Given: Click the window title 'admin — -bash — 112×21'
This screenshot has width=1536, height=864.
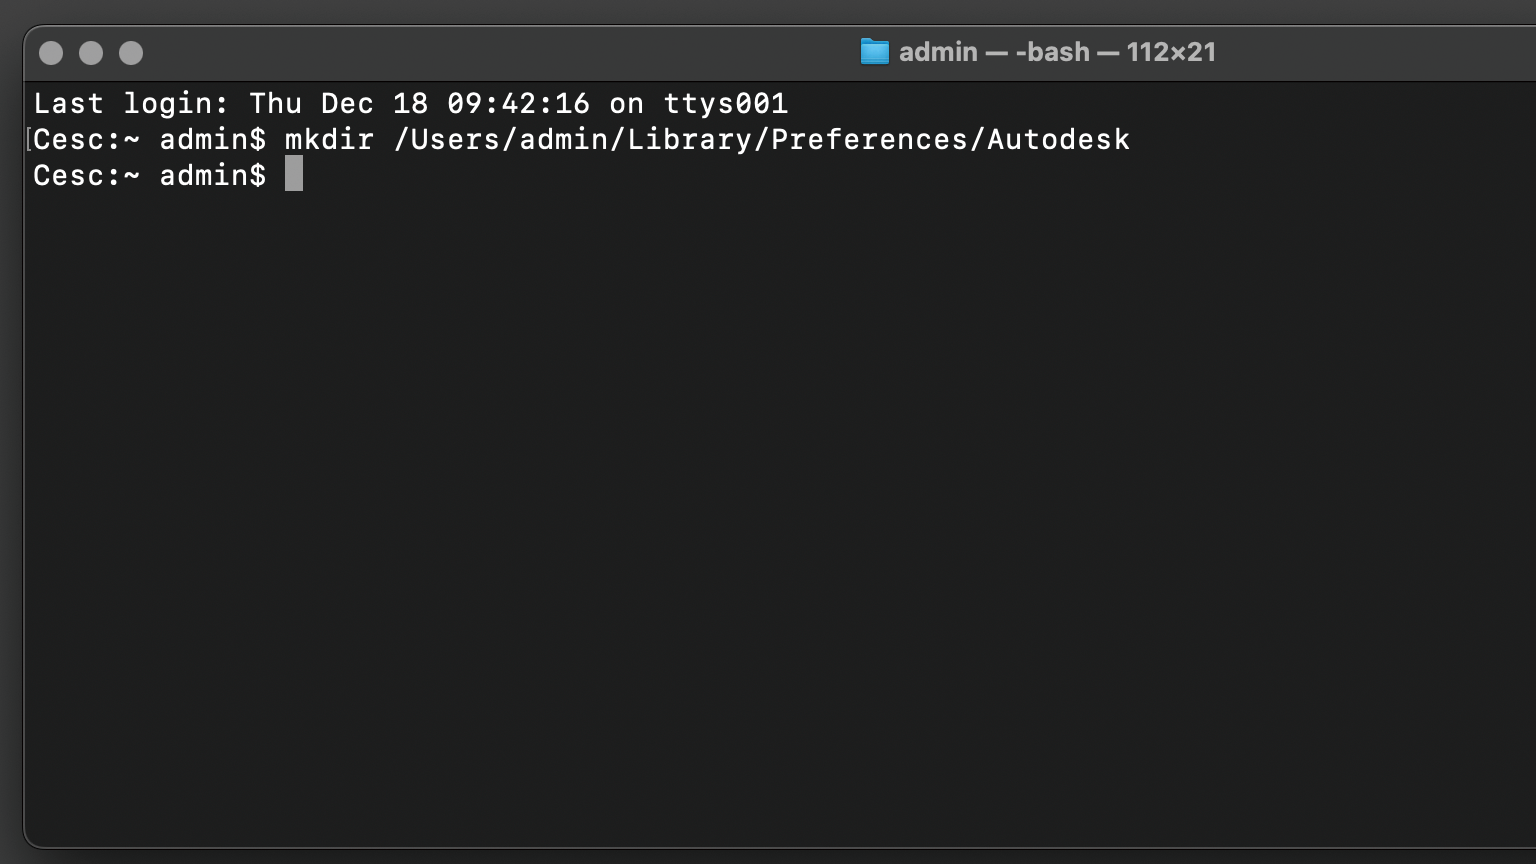Looking at the screenshot, I should [x=1056, y=52].
